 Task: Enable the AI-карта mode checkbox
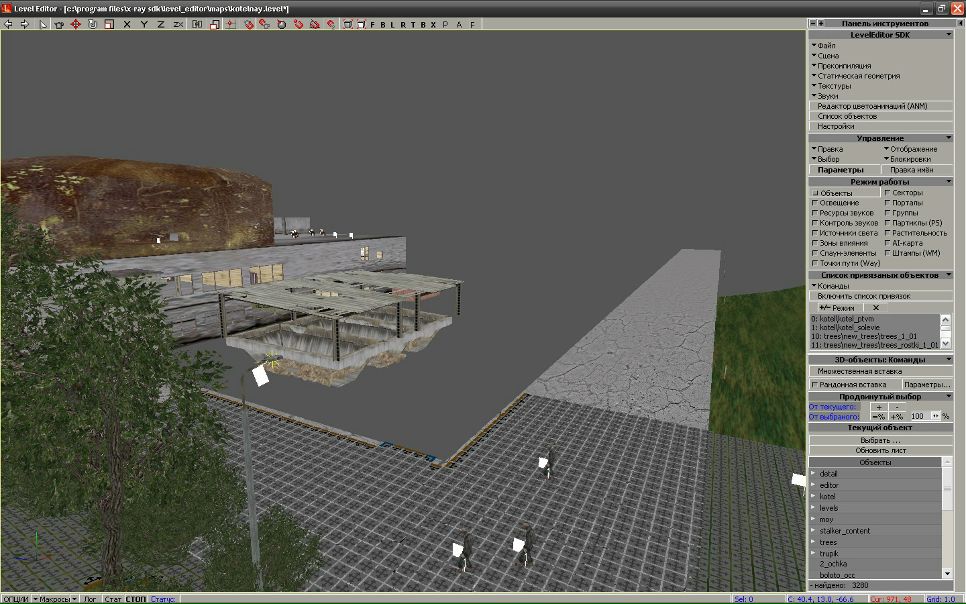(887, 243)
